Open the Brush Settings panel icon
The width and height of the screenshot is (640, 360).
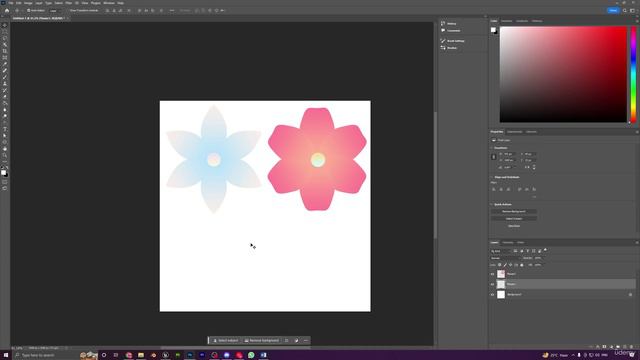coord(443,41)
